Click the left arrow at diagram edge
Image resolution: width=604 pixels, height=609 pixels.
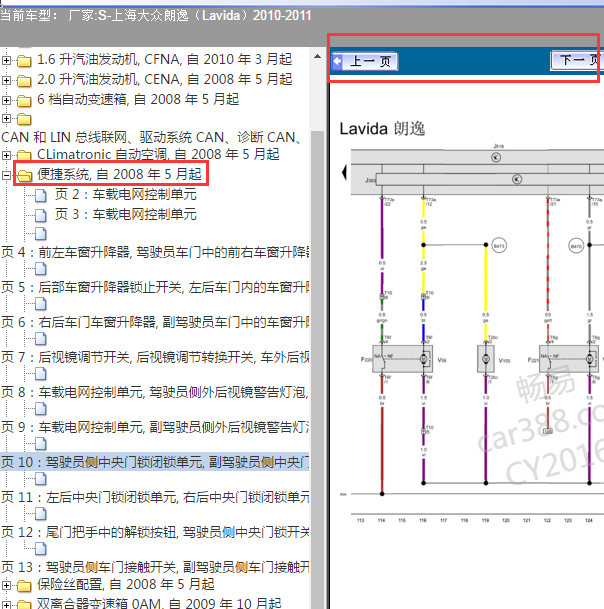click(x=344, y=172)
